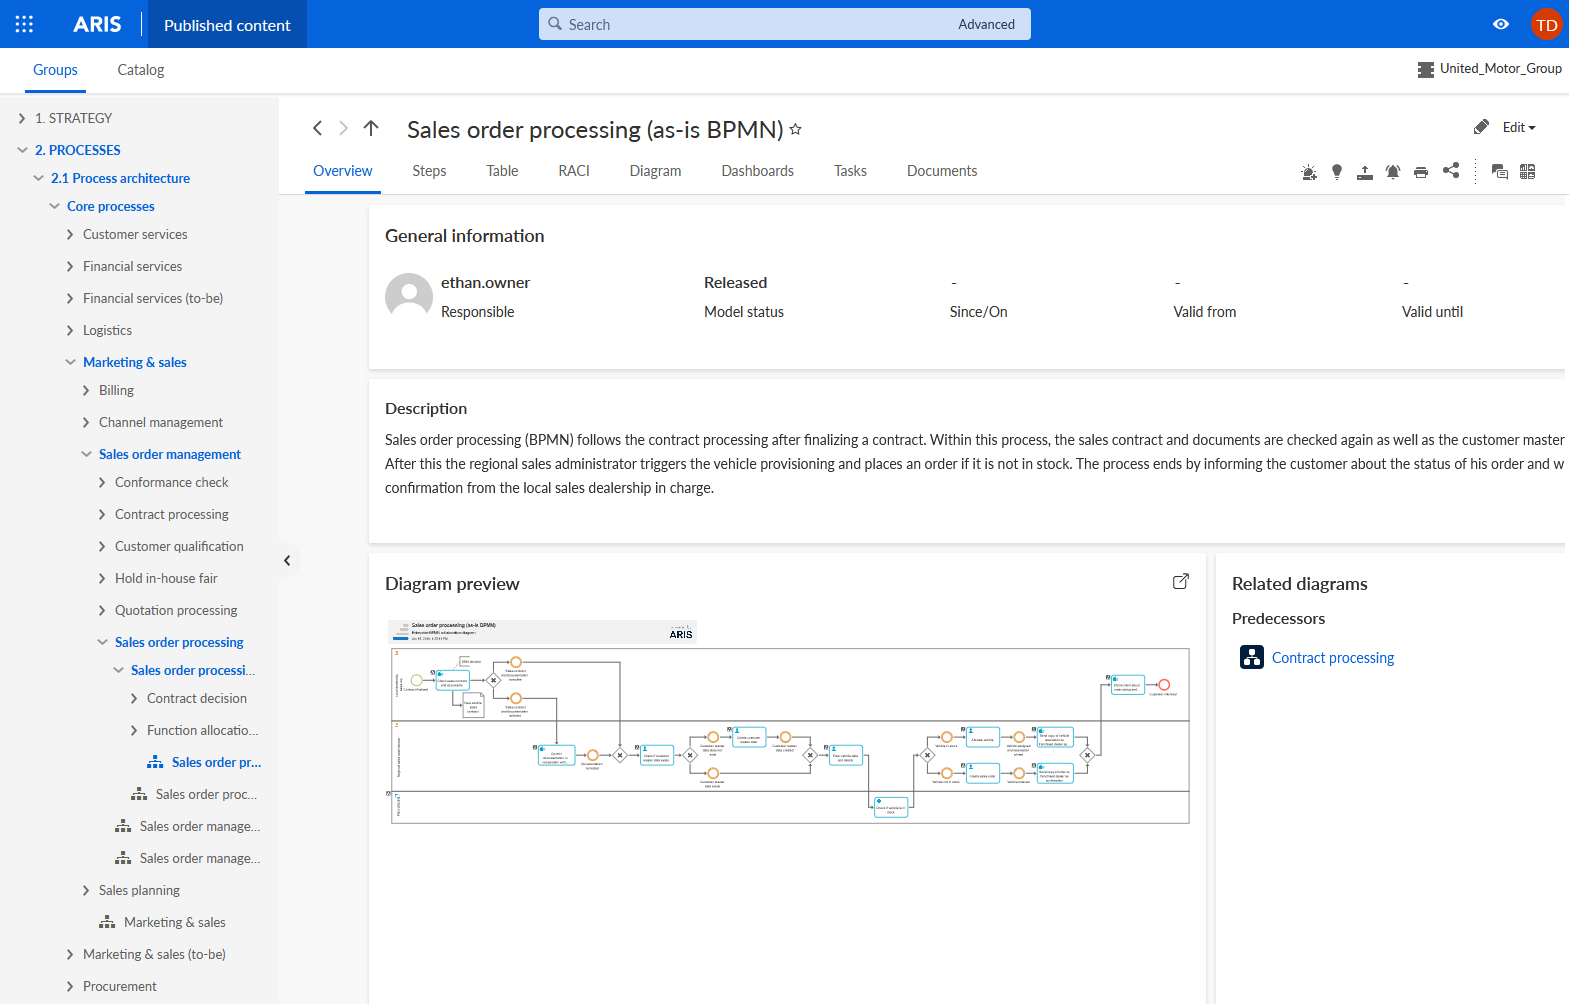Image resolution: width=1569 pixels, height=1004 pixels.
Task: Click the light bulb idea icon
Action: (x=1337, y=172)
